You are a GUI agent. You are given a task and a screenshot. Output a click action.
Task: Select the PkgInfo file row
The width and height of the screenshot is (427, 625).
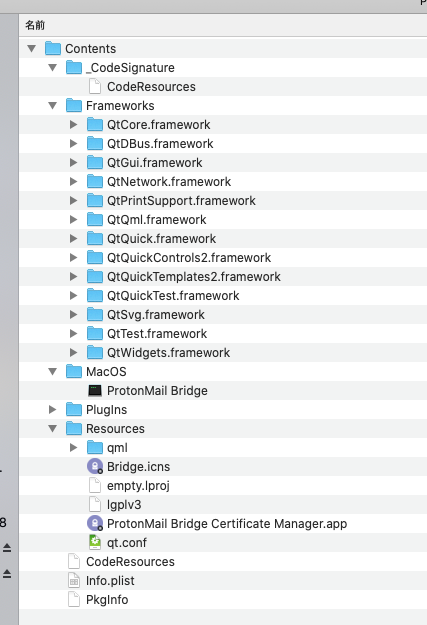pyautogui.click(x=223, y=599)
